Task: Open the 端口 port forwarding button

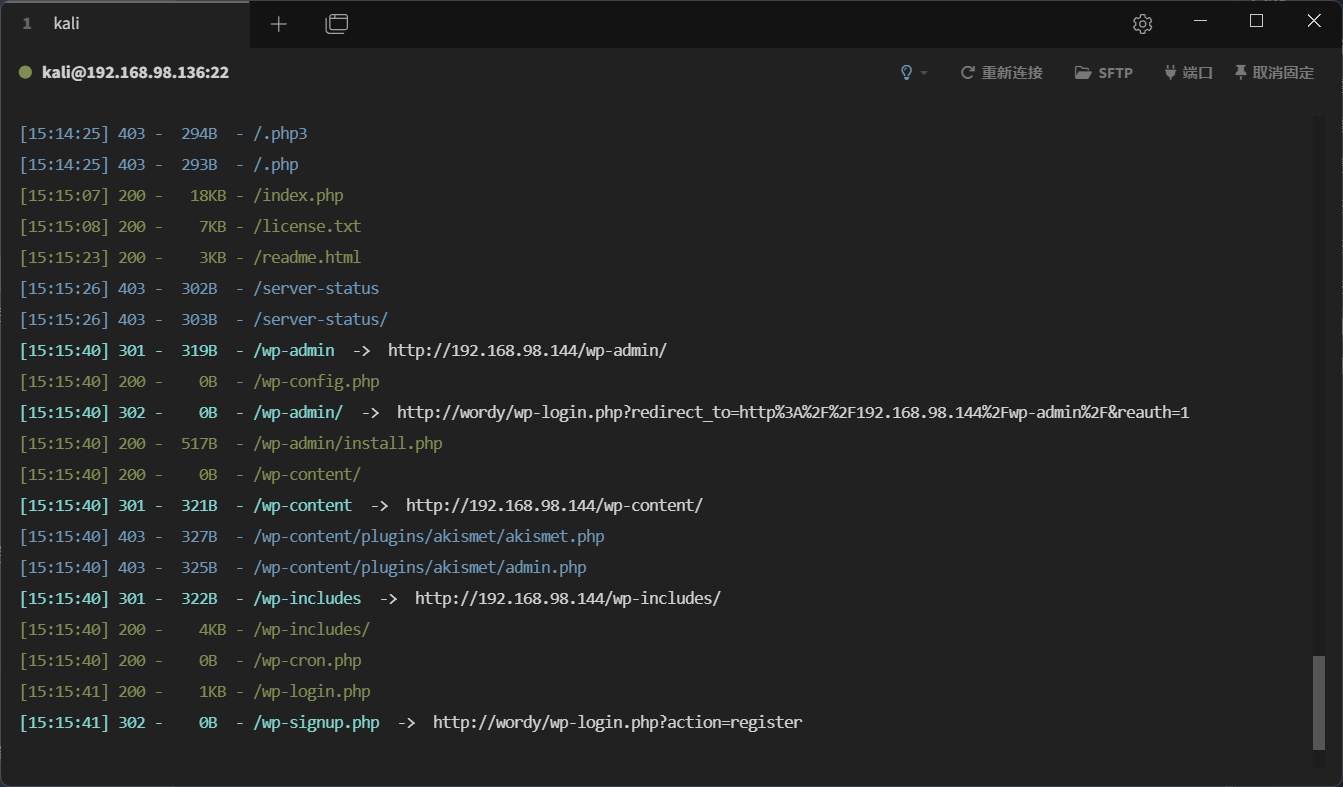Action: 1188,72
